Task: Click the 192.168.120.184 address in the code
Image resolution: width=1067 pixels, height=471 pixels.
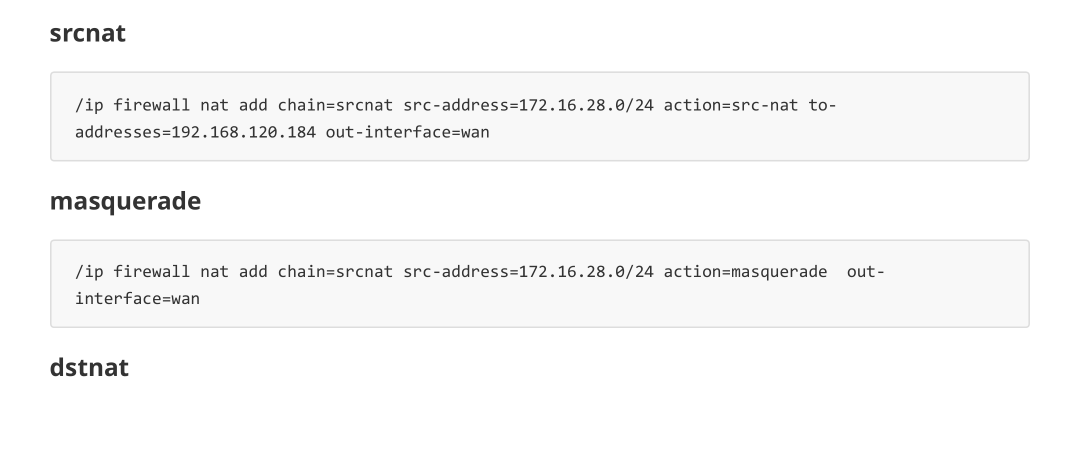Action: point(244,132)
